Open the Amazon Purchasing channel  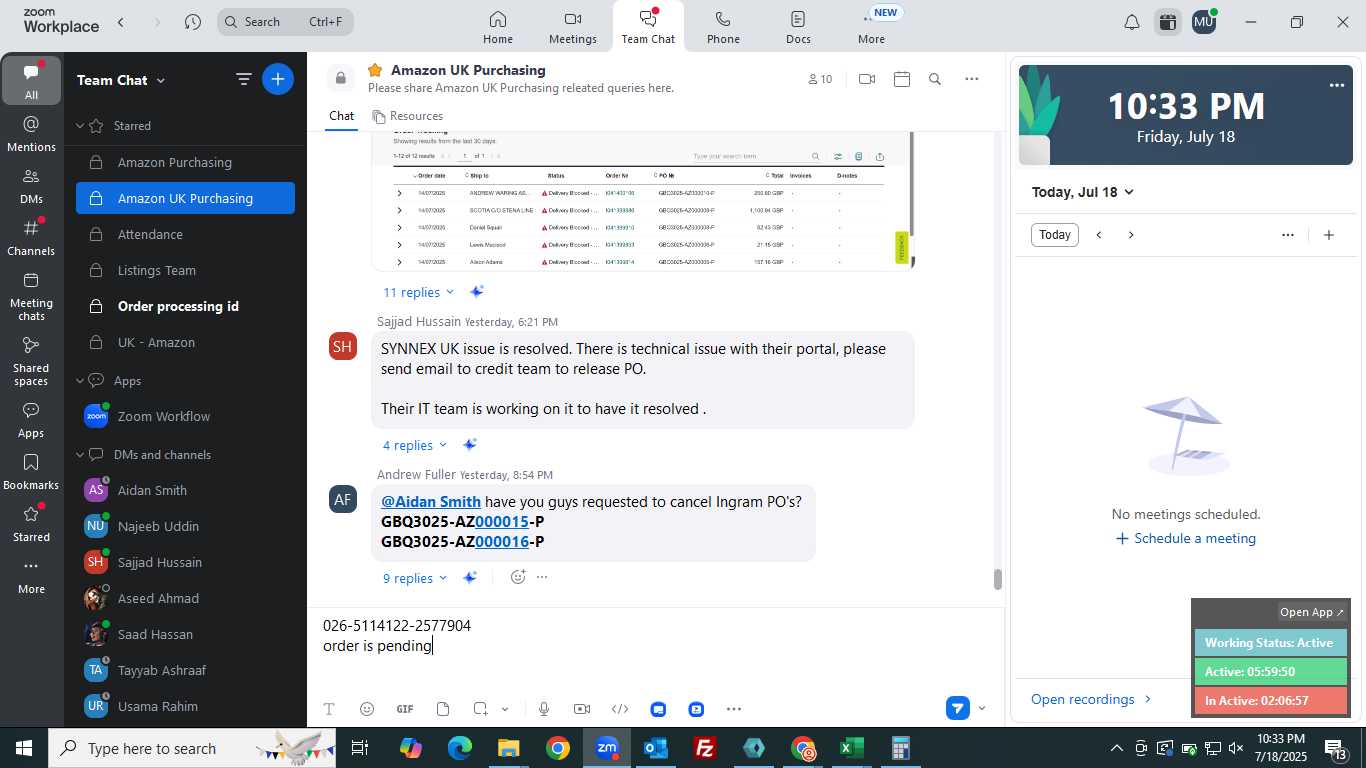coord(185,162)
